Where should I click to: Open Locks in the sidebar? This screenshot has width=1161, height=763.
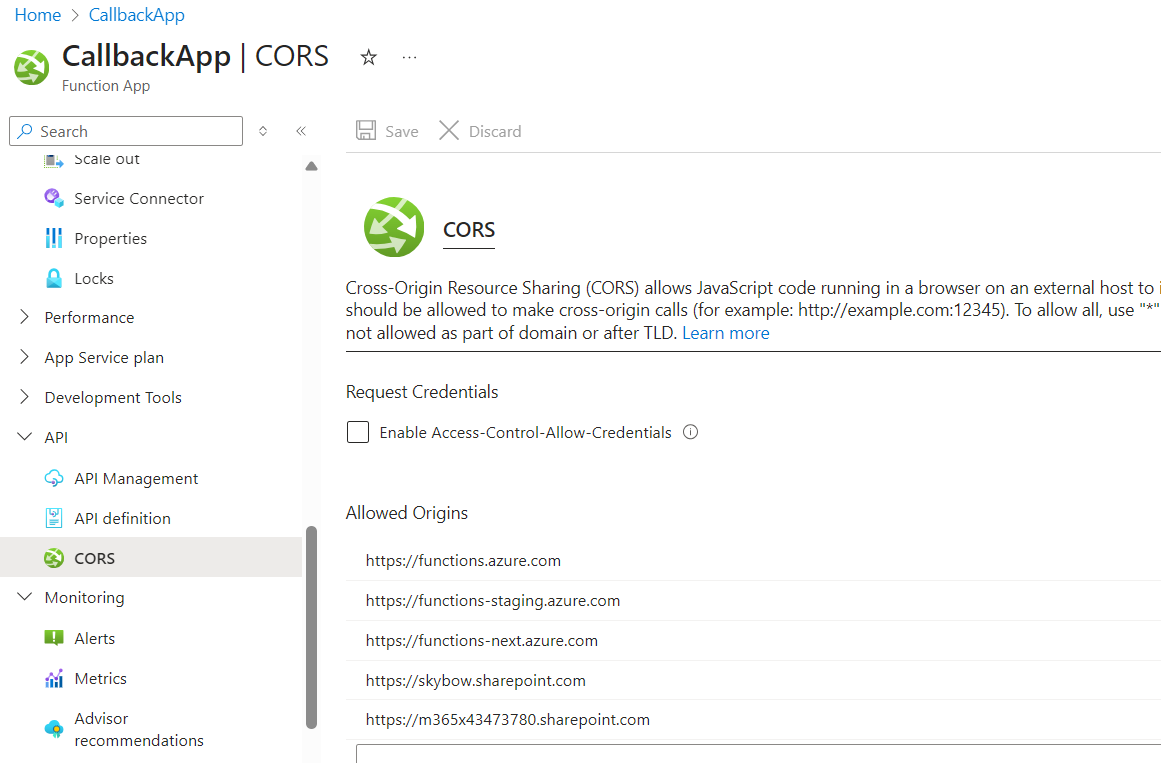94,278
